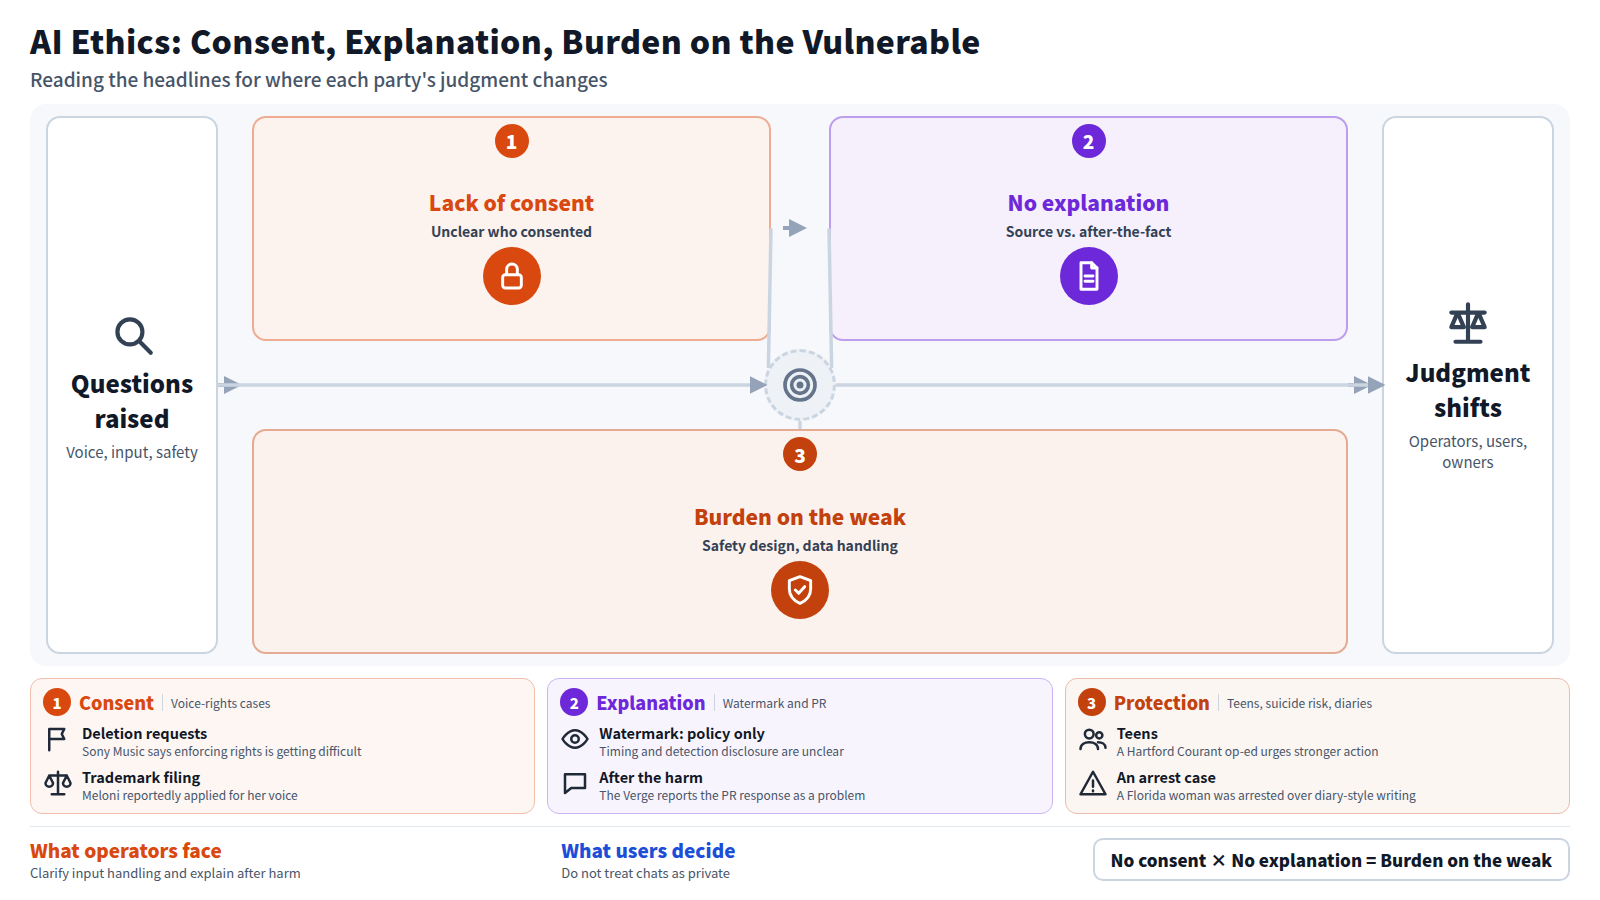
Task: Click the balance scale icon above Judgment shifts
Action: 1468,323
